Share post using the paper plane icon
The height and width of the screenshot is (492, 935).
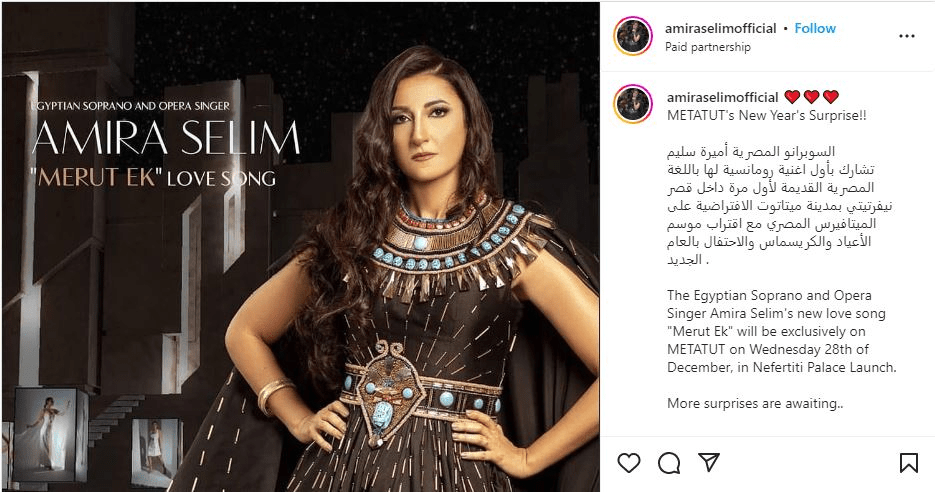[x=709, y=462]
